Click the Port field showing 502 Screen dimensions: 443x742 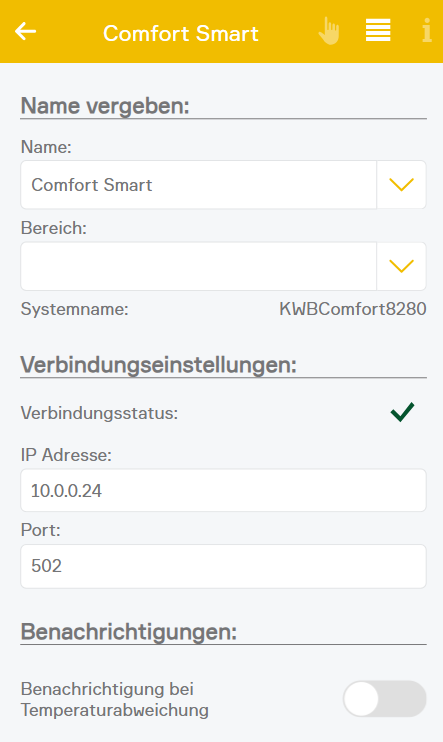pyautogui.click(x=223, y=566)
